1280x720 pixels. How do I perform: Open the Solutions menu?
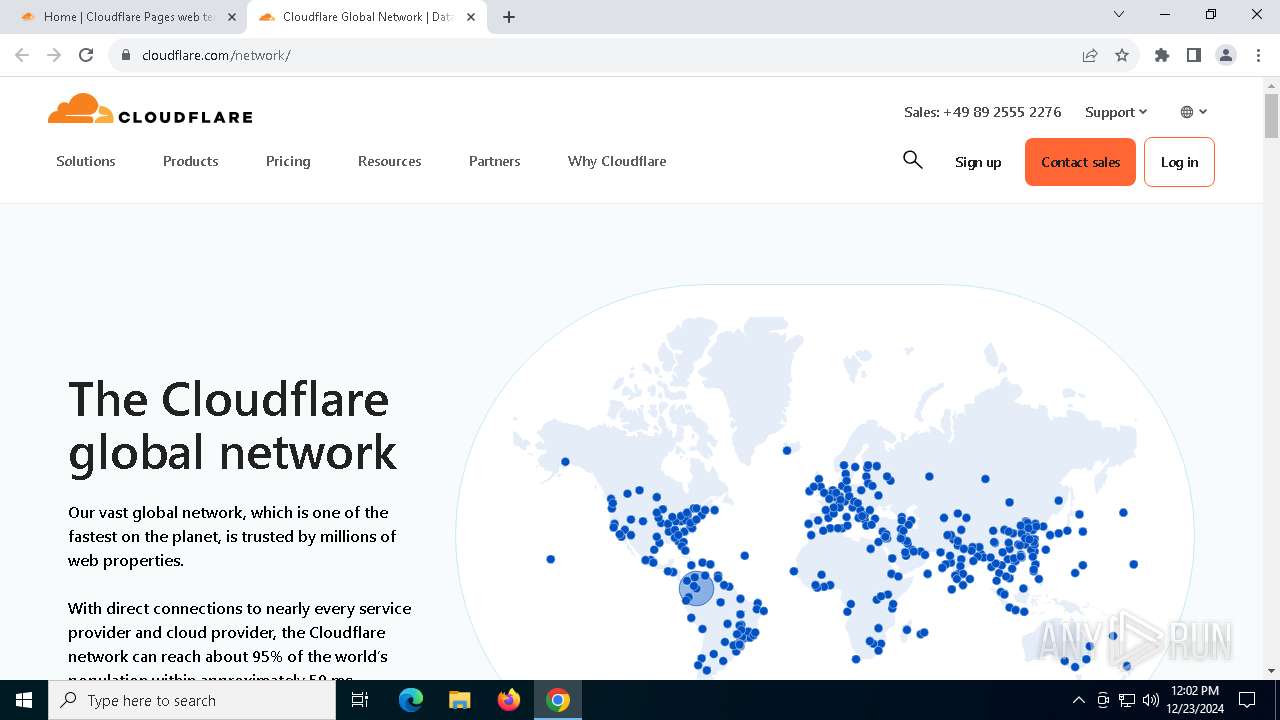pos(86,161)
